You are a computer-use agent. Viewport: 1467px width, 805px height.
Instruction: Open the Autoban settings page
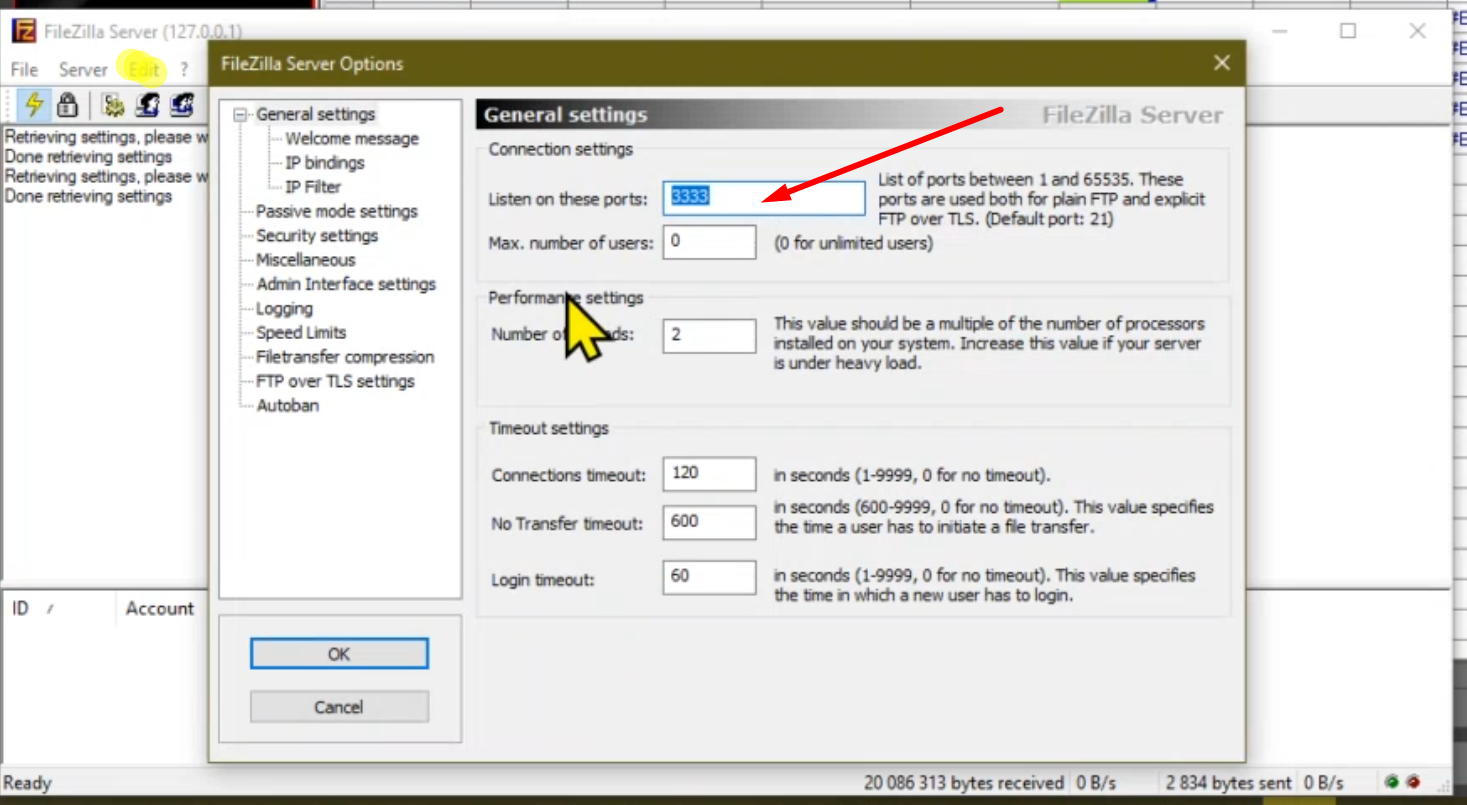pyautogui.click(x=287, y=405)
